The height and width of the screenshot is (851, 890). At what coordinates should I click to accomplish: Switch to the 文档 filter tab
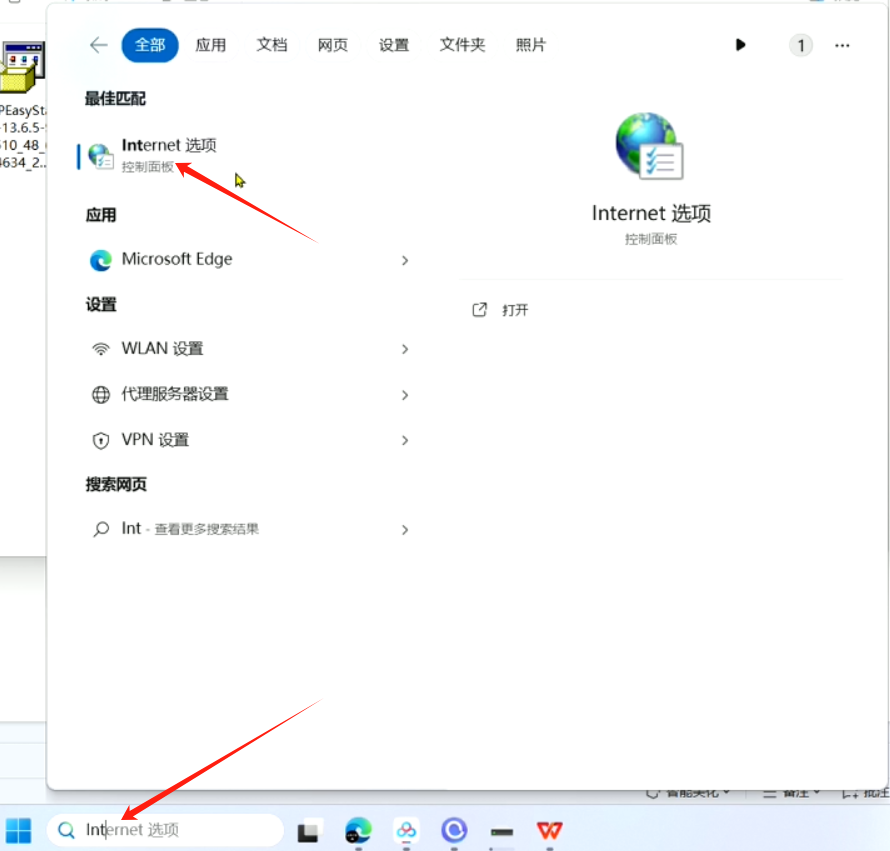click(x=272, y=45)
